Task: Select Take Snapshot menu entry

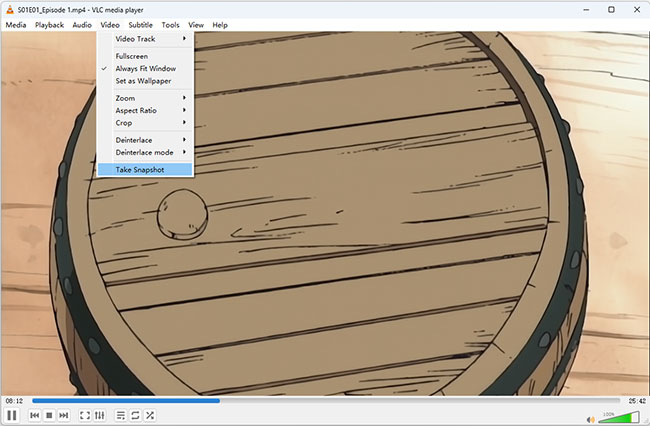Action: 145,169
